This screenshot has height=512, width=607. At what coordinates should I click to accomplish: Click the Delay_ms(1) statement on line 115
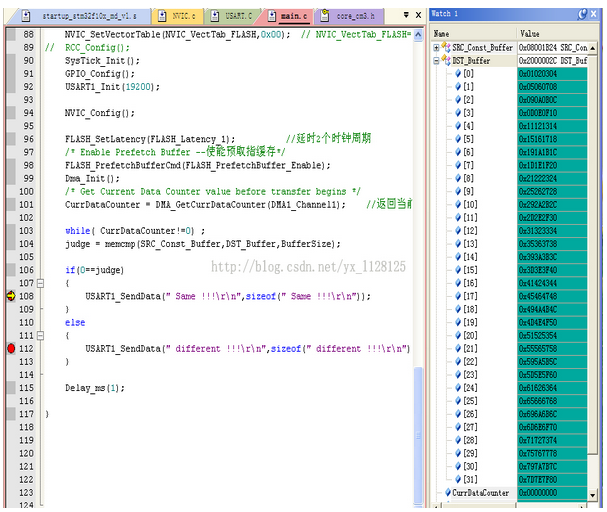(95, 388)
